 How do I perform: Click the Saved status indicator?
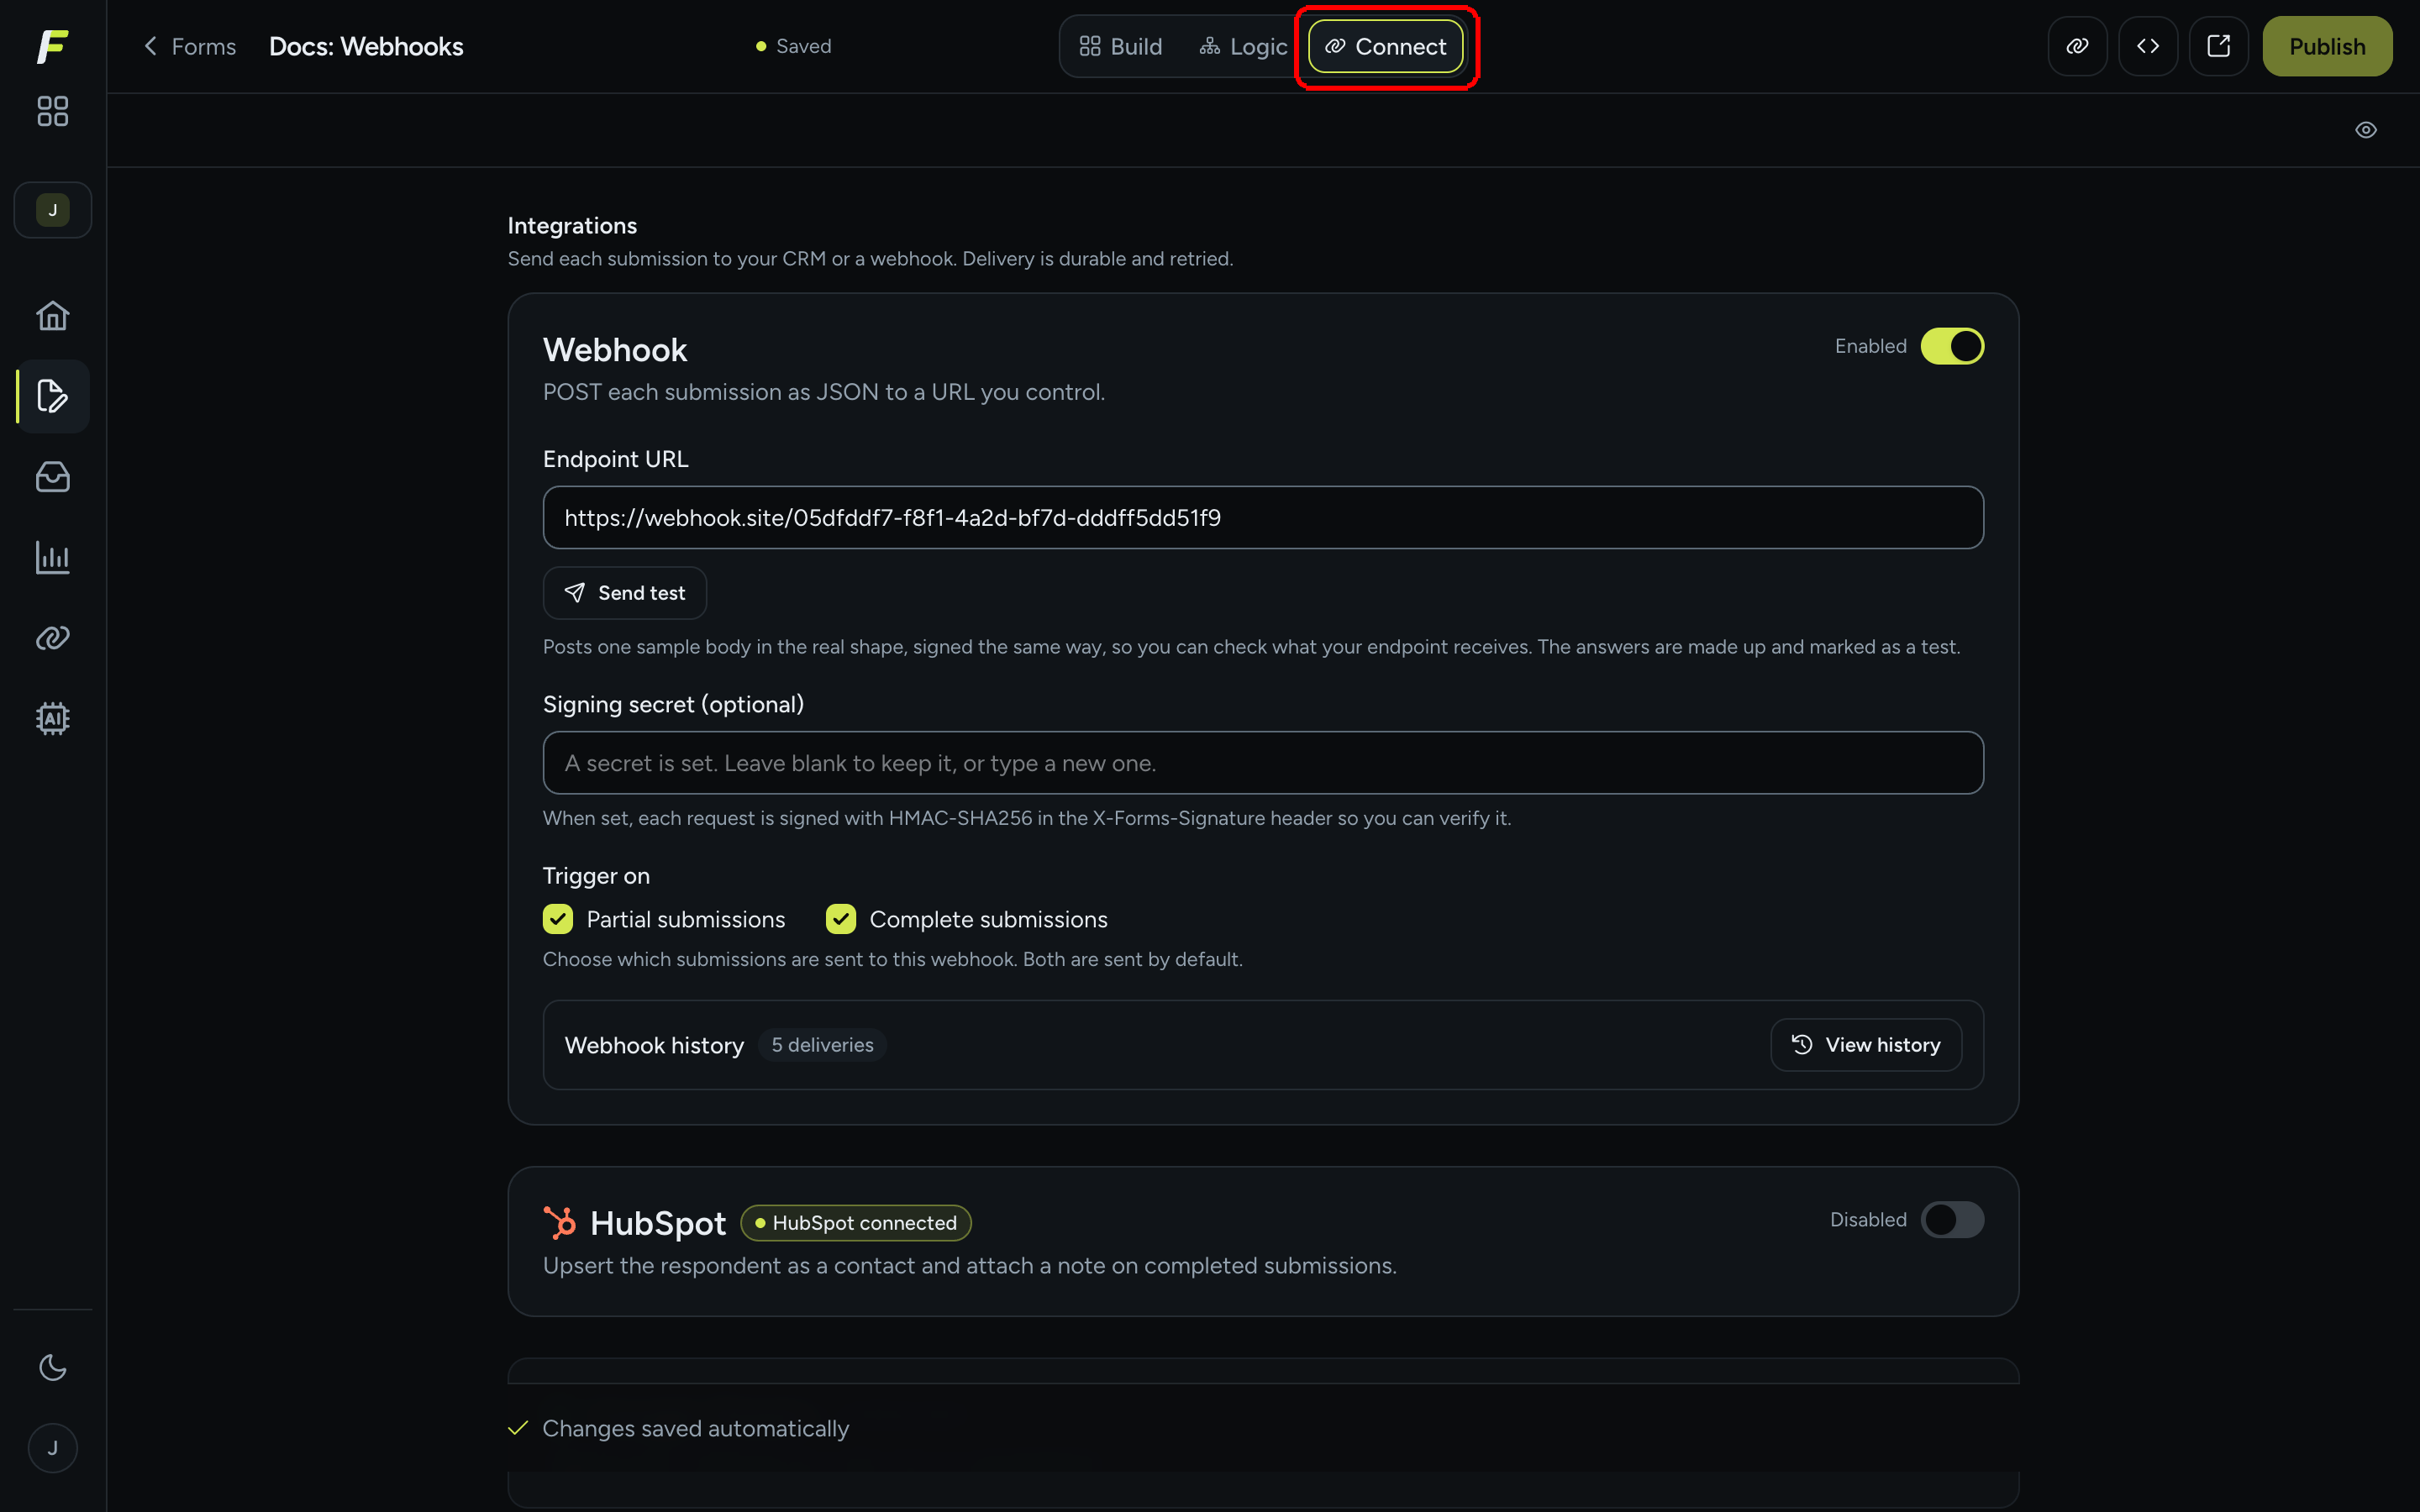click(794, 46)
